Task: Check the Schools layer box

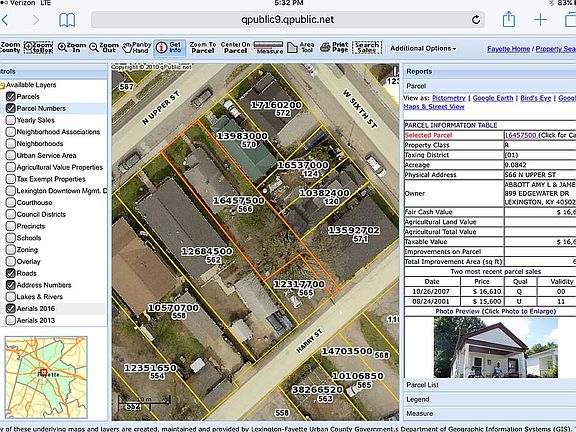Action: click(11, 238)
